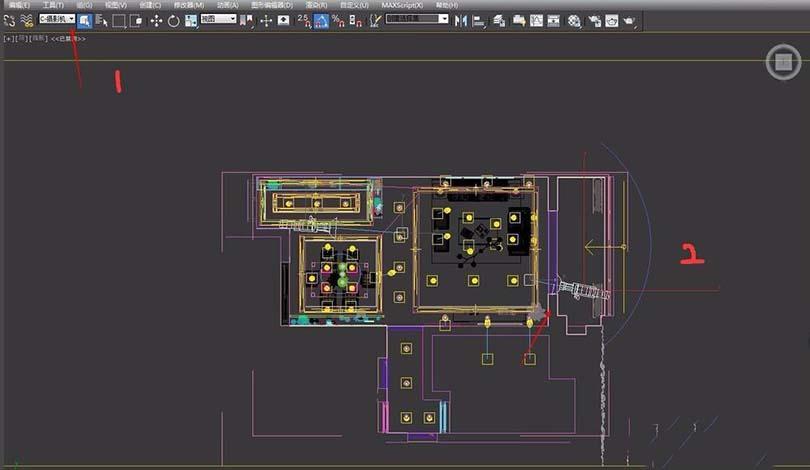Activate the Select Object tool
Image resolution: width=810 pixels, height=470 pixels.
click(85, 21)
